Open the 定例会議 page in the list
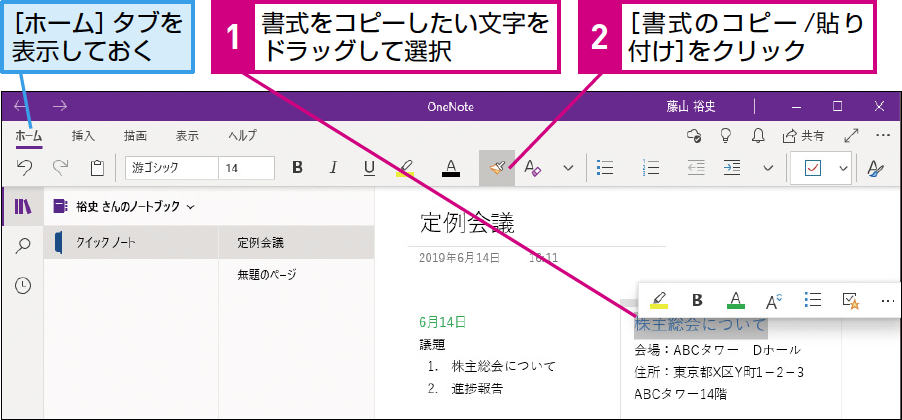Screen dimensions: 902x420 click(x=296, y=243)
